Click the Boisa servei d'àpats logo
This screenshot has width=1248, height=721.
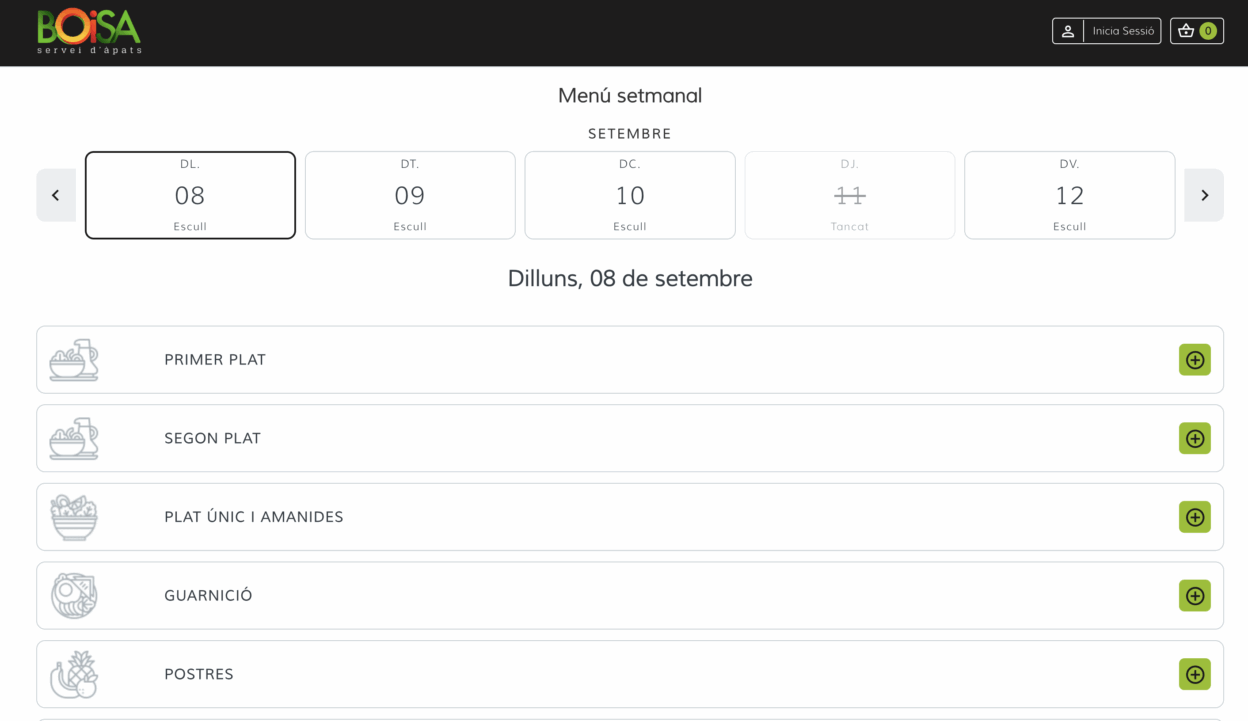[x=89, y=31]
